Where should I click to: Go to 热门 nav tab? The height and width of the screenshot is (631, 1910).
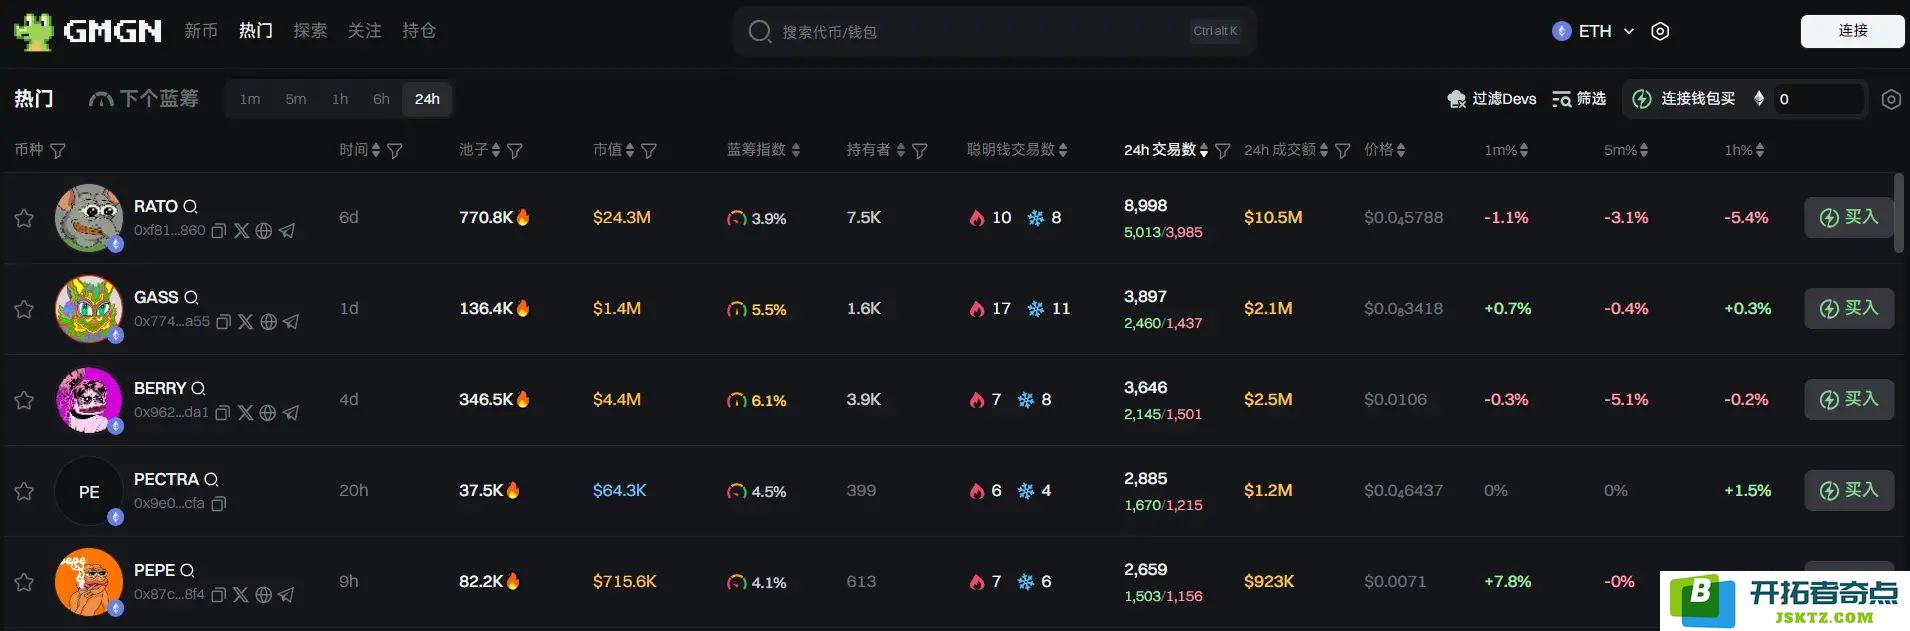256,31
